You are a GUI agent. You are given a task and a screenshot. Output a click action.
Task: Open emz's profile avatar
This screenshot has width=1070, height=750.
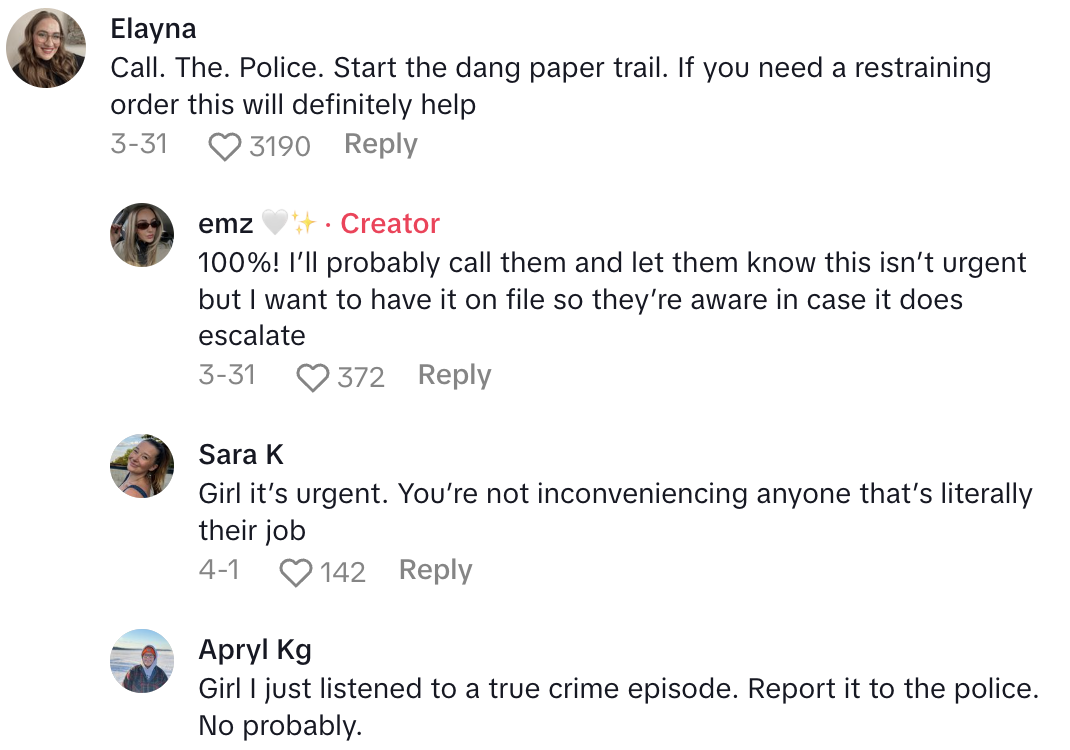pos(141,235)
